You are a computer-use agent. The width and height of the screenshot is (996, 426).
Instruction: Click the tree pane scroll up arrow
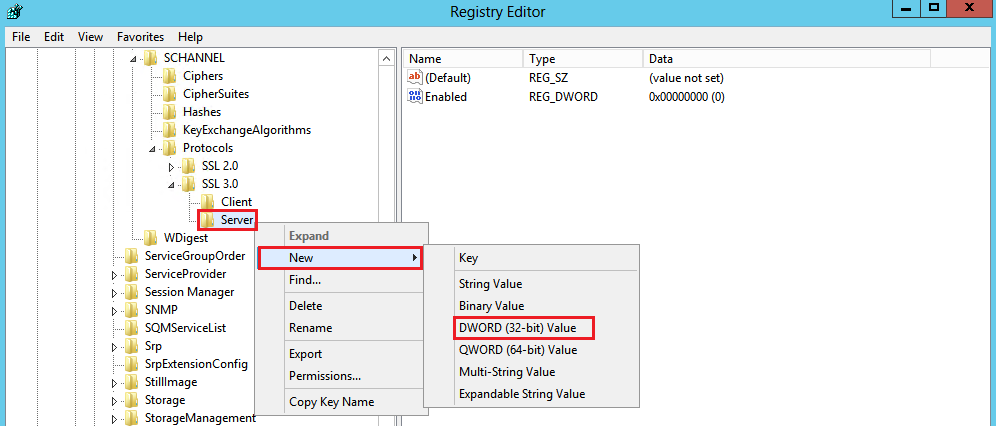[388, 59]
